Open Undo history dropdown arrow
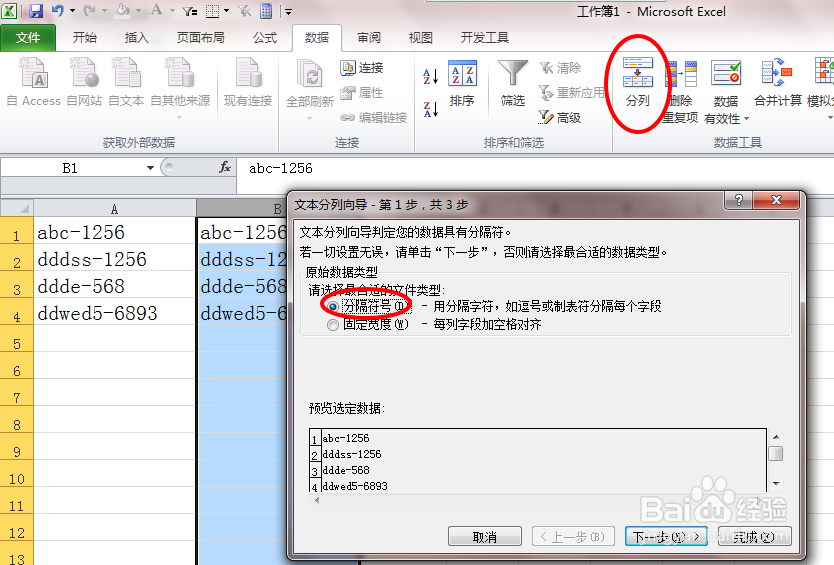 coord(72,11)
